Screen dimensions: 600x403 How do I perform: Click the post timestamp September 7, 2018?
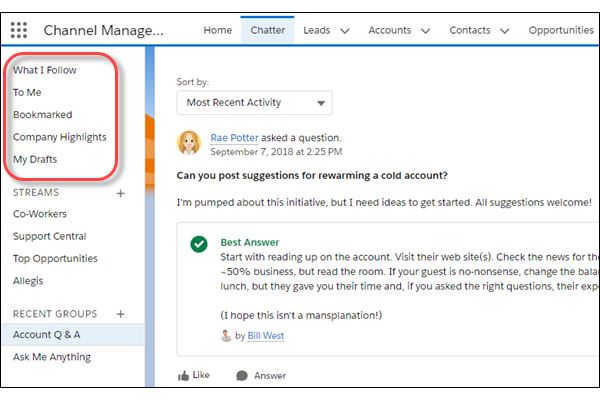pyautogui.click(x=276, y=152)
